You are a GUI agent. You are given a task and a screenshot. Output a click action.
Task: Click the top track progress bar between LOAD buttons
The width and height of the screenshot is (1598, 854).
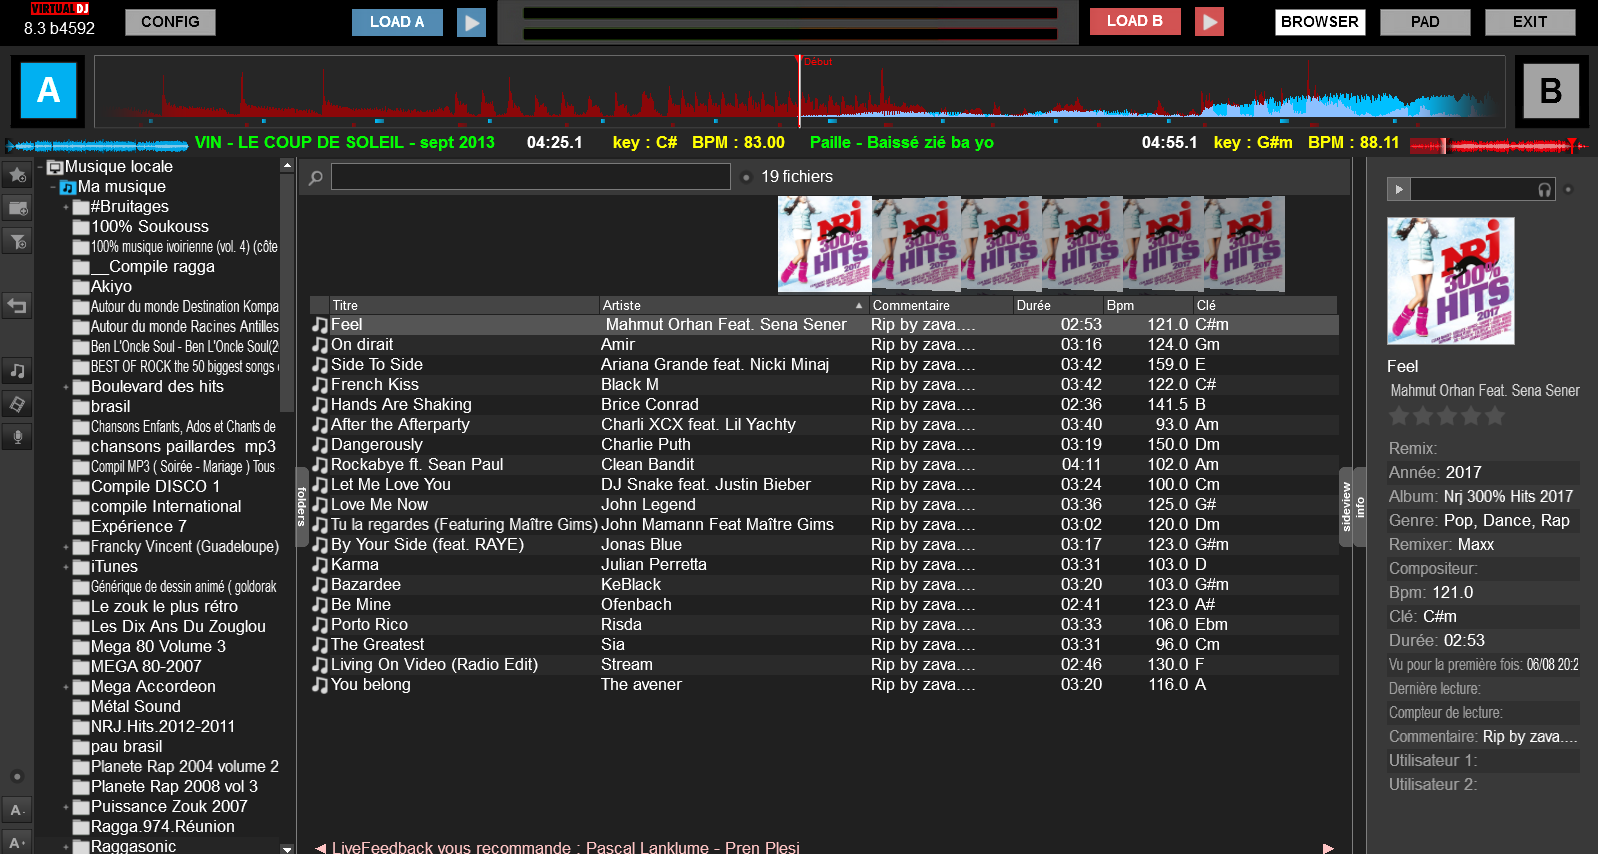point(790,23)
